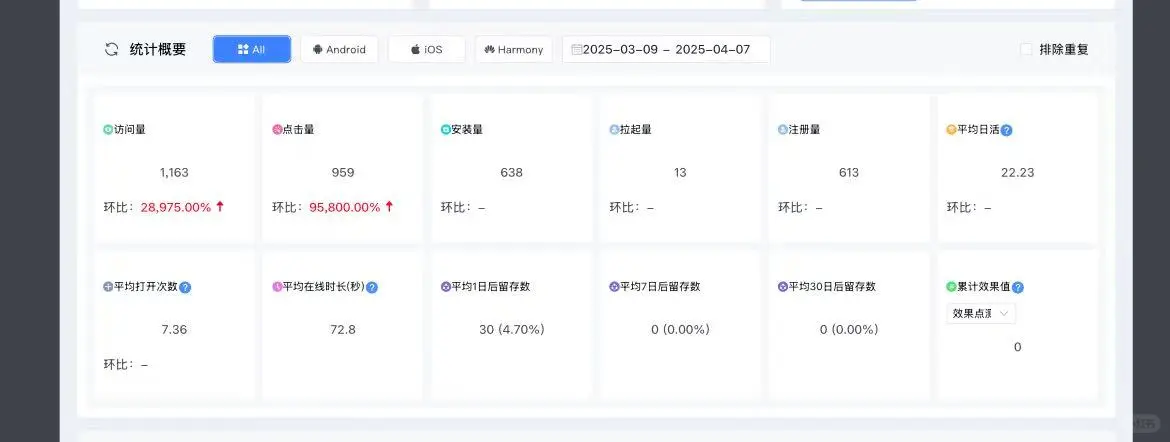This screenshot has height=442, width=1170.
Task: Click the 访问量 value 1,163
Action: point(175,172)
